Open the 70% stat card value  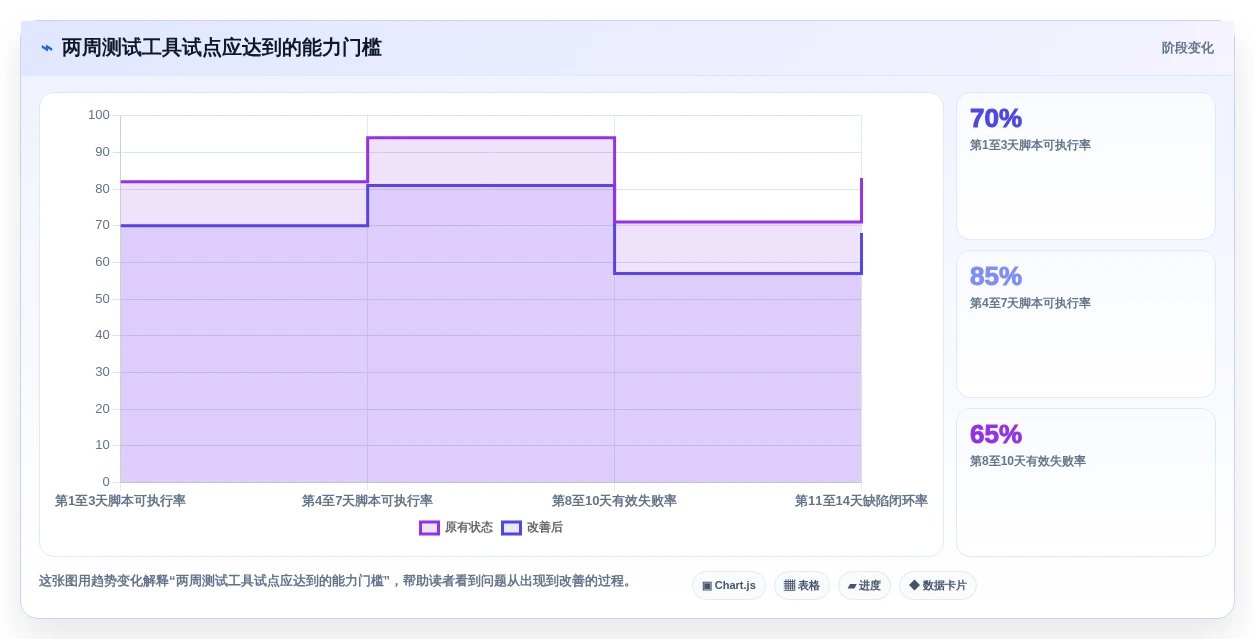(x=996, y=118)
